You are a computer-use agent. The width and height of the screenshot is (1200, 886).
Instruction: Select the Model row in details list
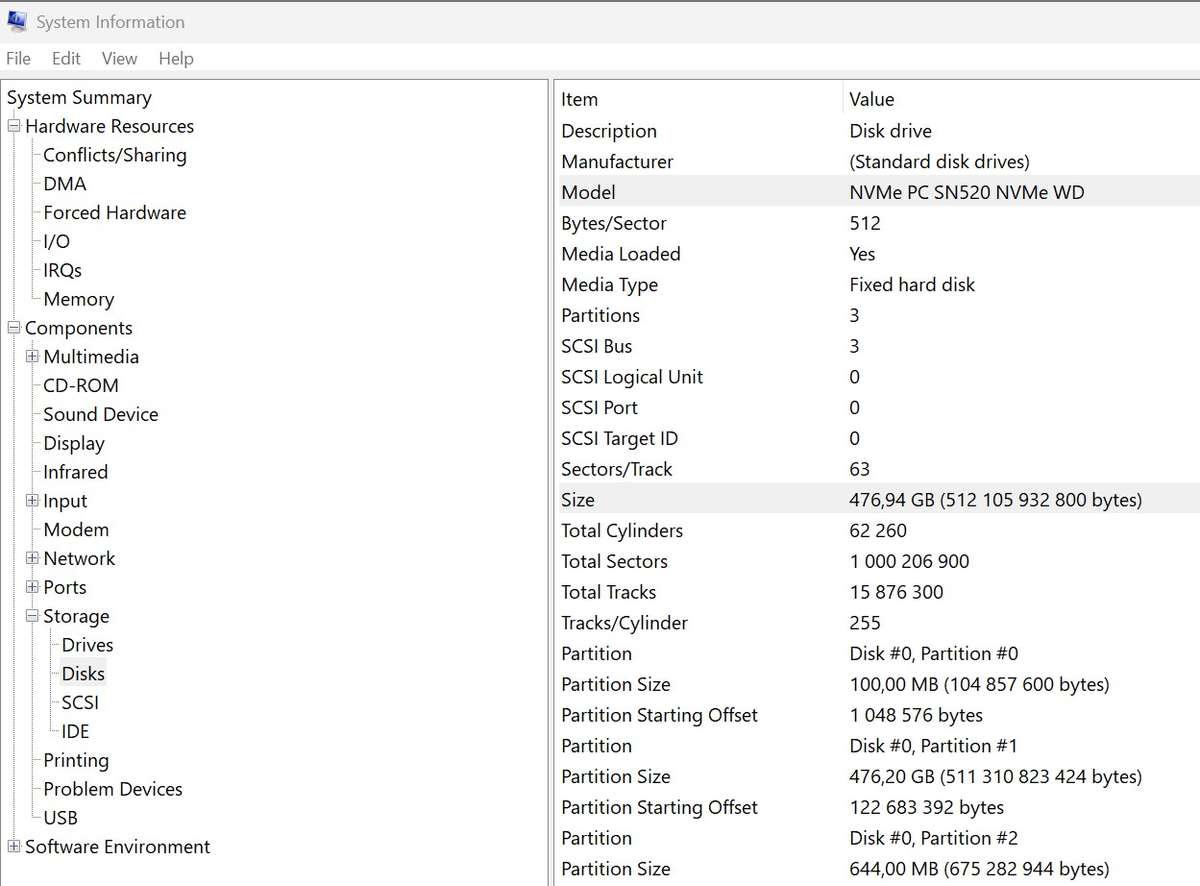click(x=588, y=192)
